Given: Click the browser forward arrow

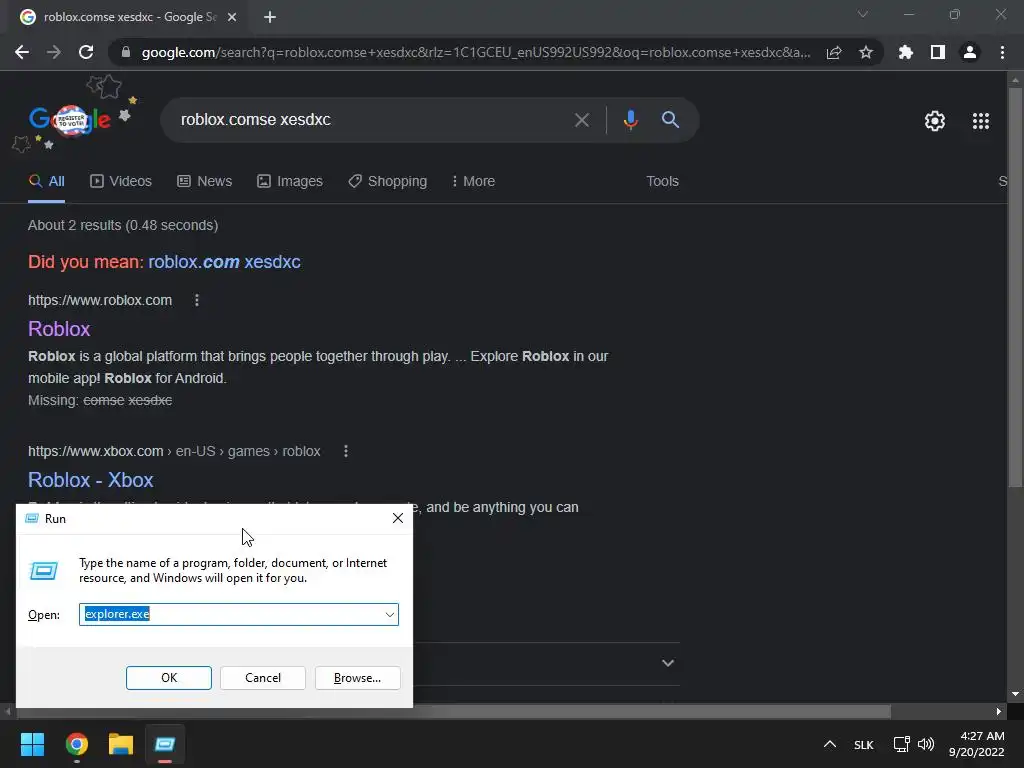Looking at the screenshot, I should tap(54, 52).
